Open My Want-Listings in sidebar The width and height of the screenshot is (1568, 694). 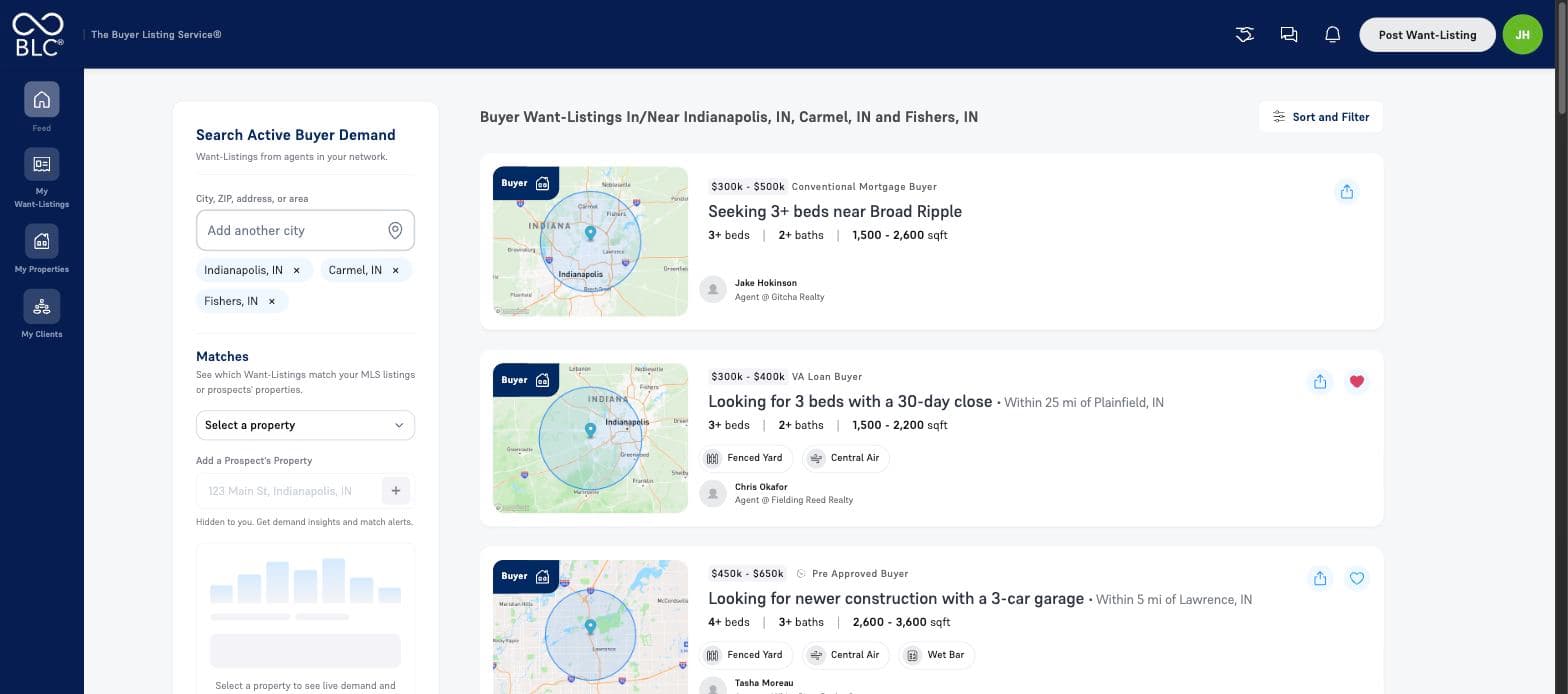click(42, 164)
